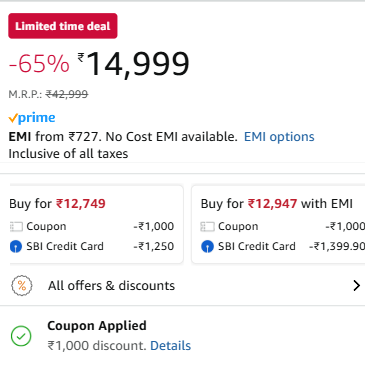Click coupon ticket icon in EMI card
The height and width of the screenshot is (366, 365).
[207, 227]
